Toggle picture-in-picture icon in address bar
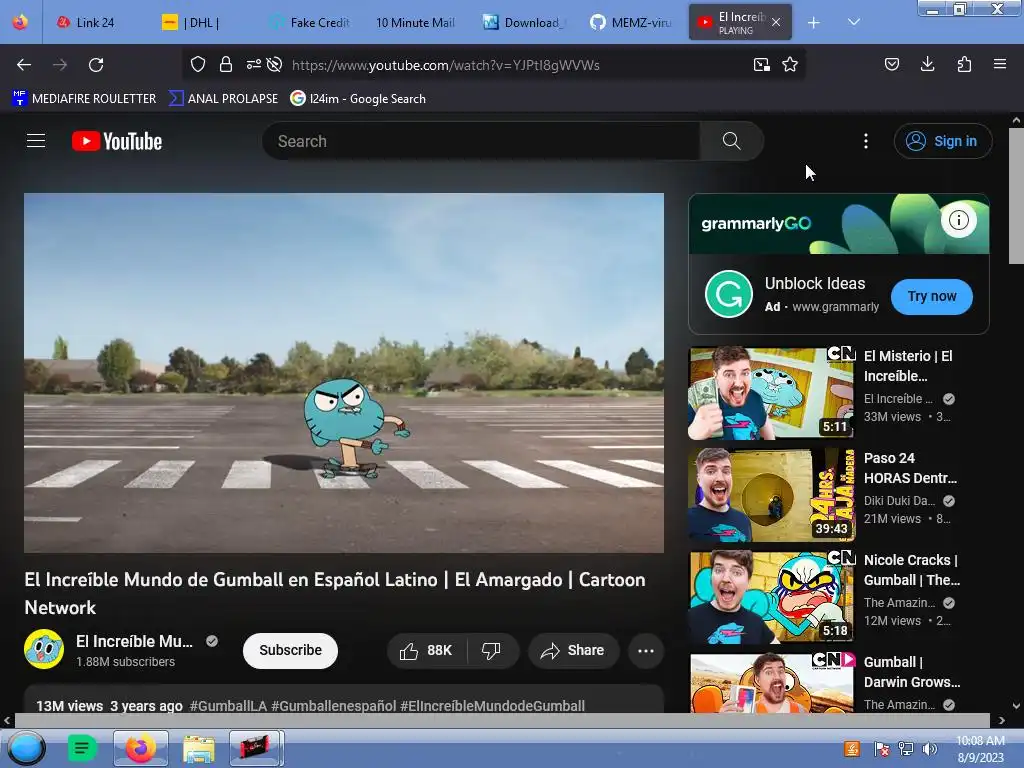The width and height of the screenshot is (1024, 768). (x=761, y=64)
